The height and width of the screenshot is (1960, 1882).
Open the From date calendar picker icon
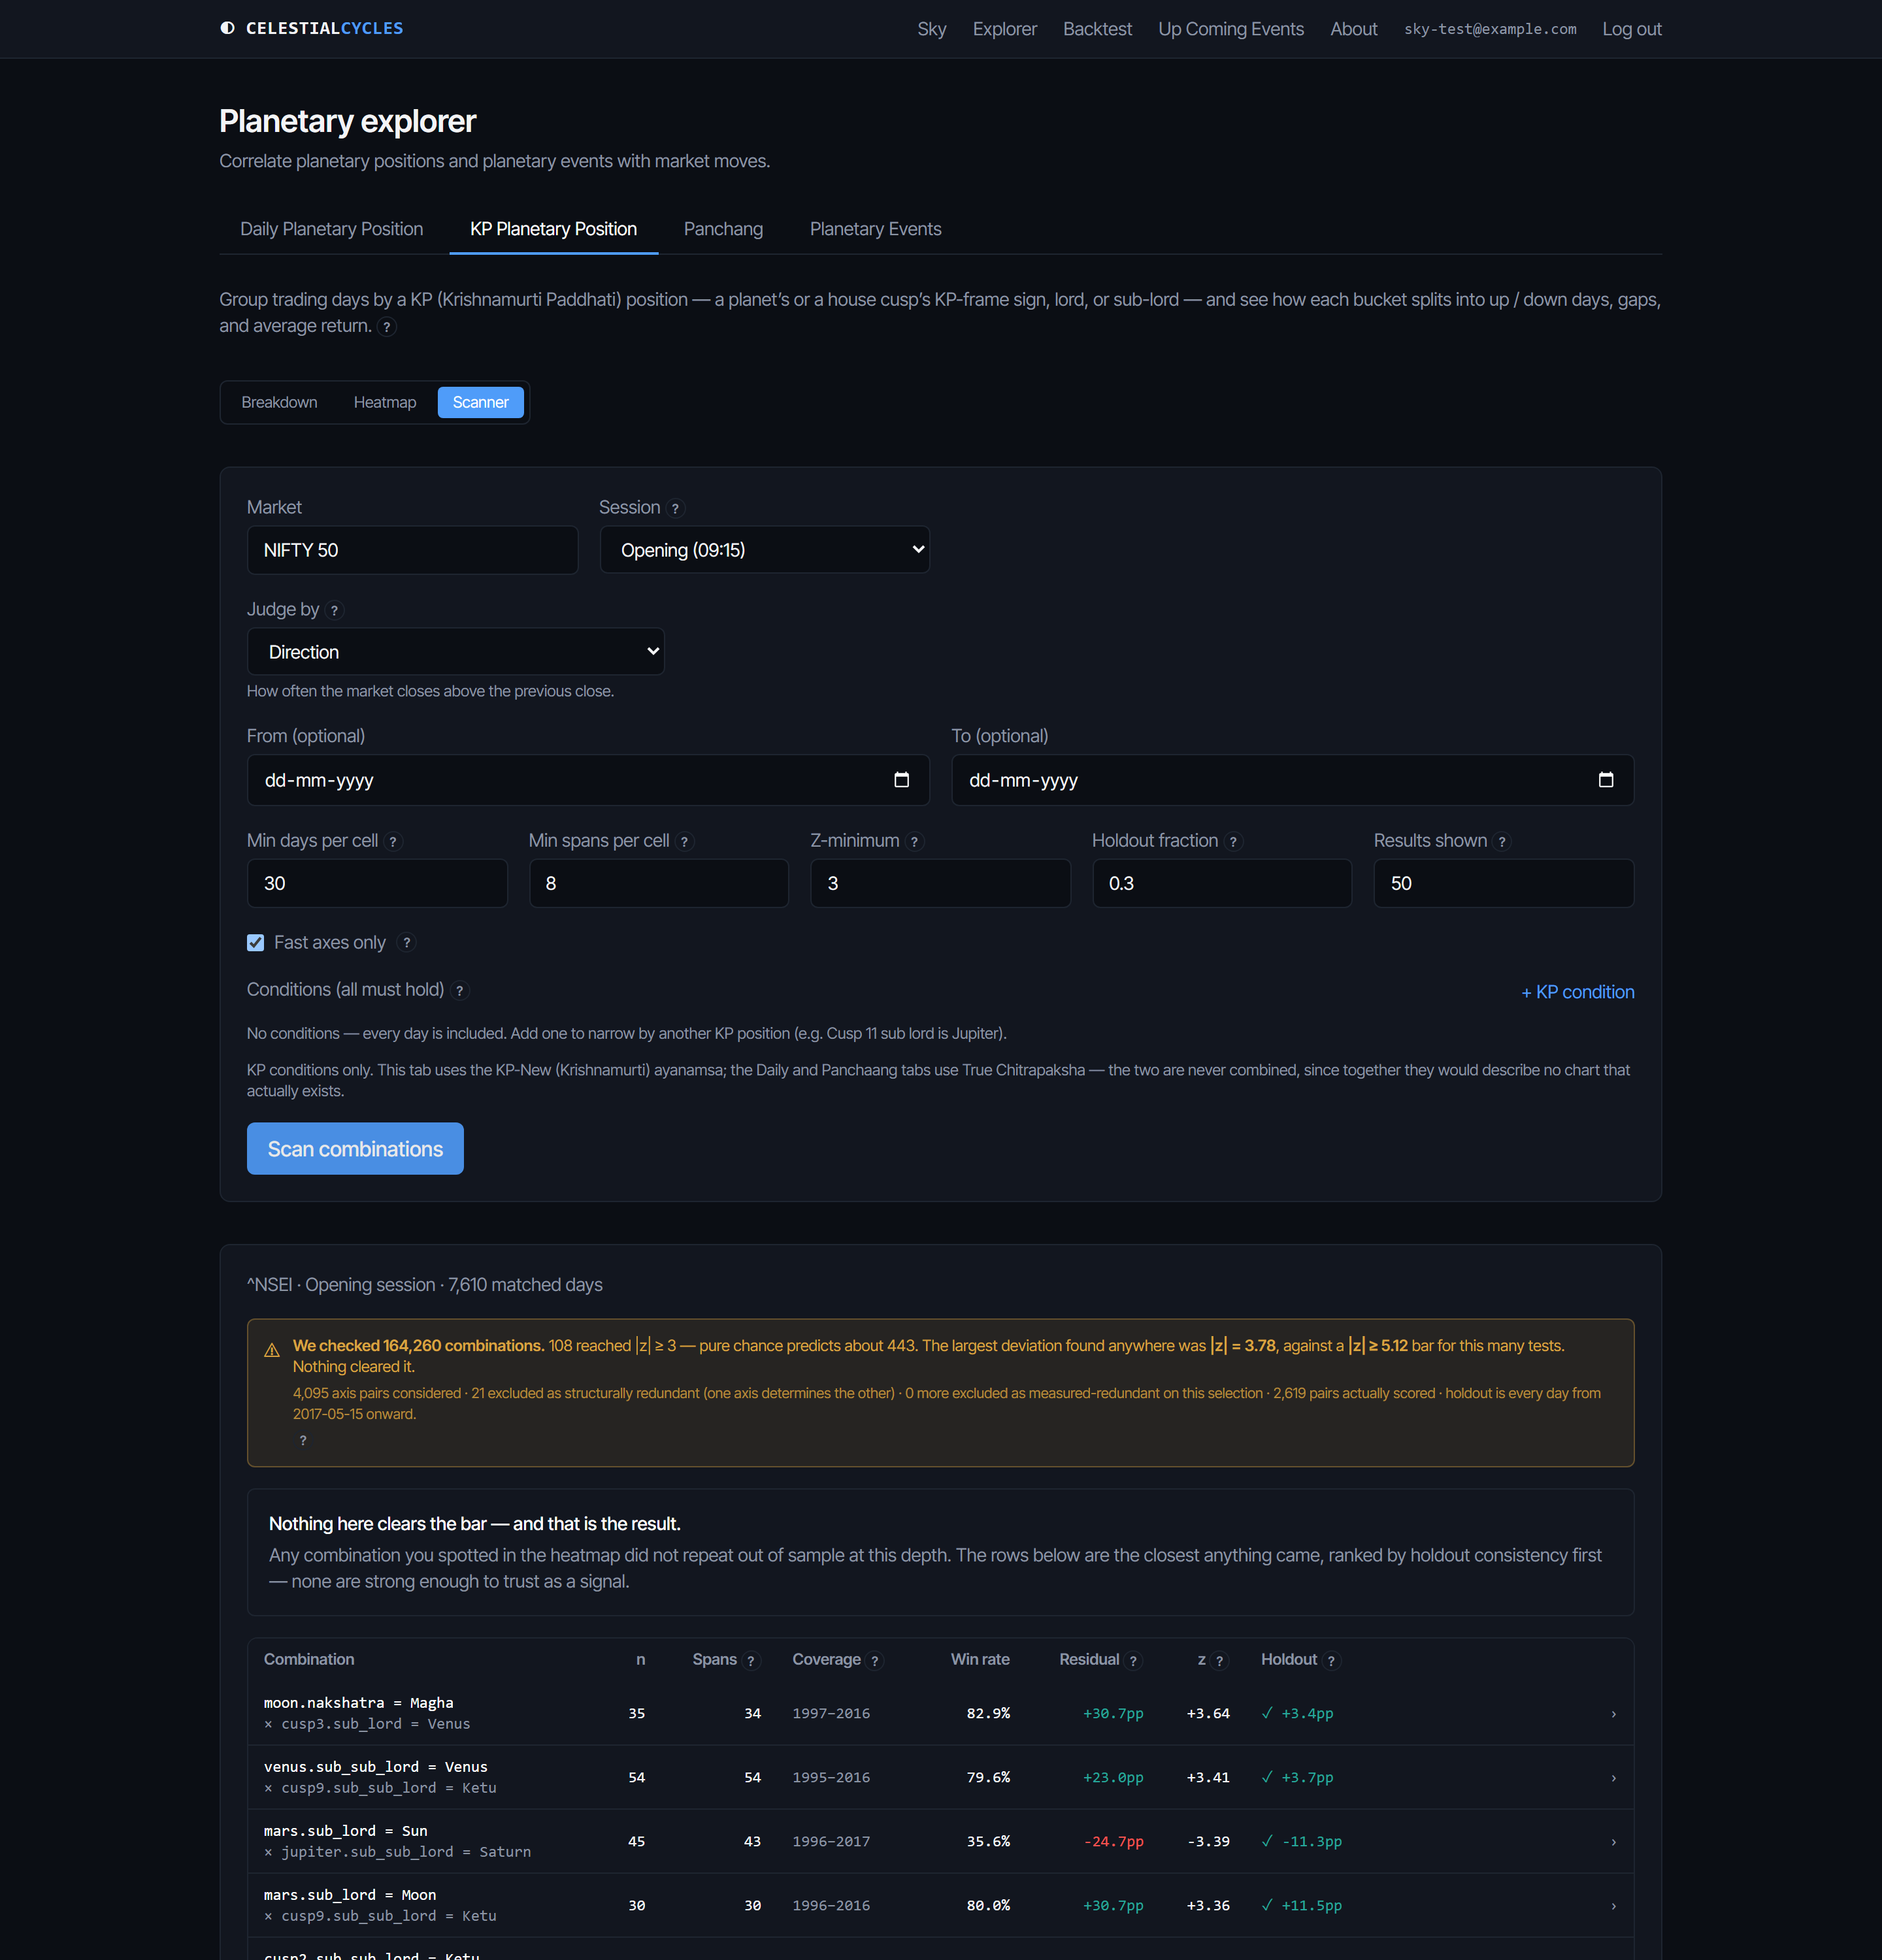901,780
